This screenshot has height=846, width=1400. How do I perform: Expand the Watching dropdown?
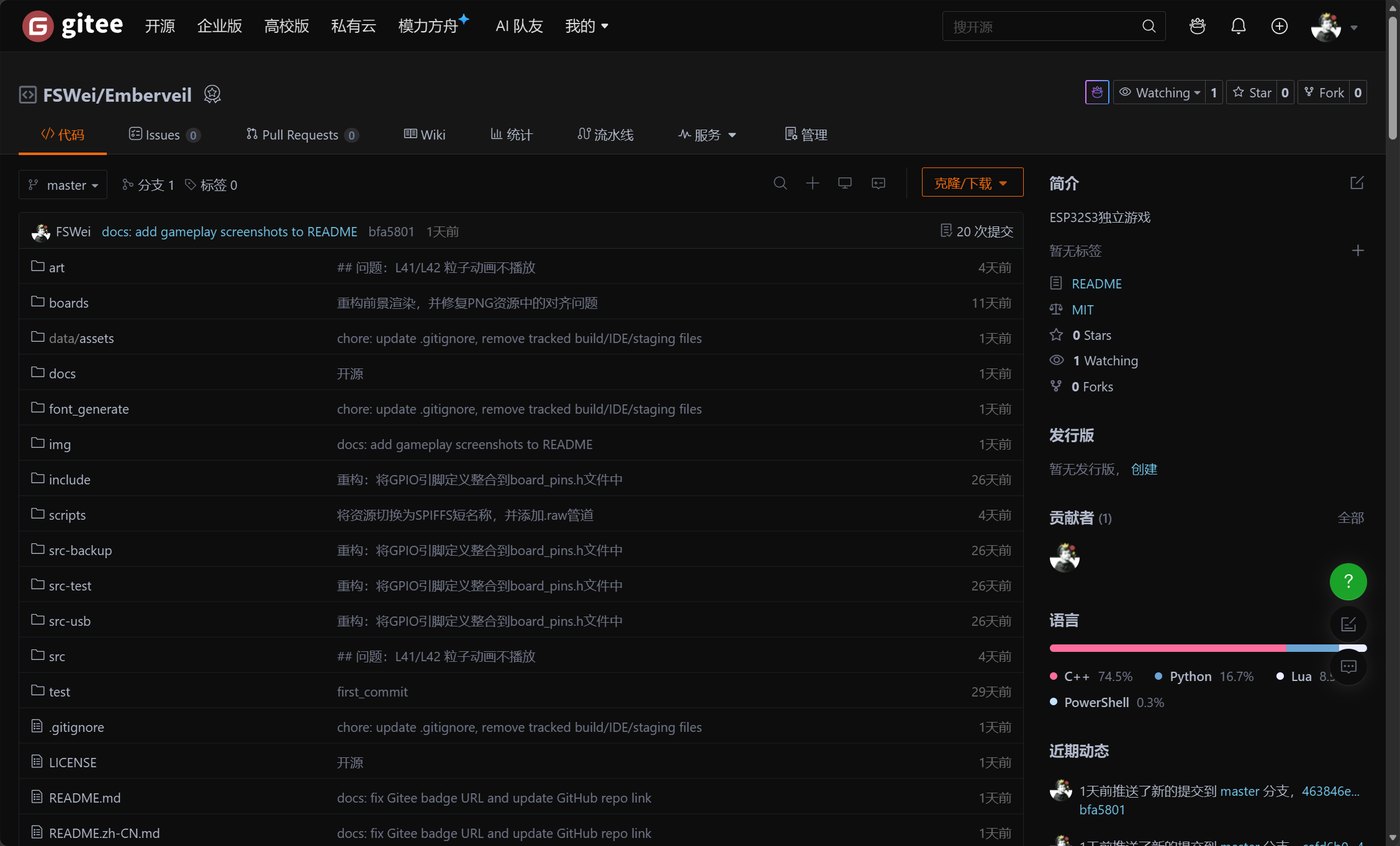pos(1159,92)
